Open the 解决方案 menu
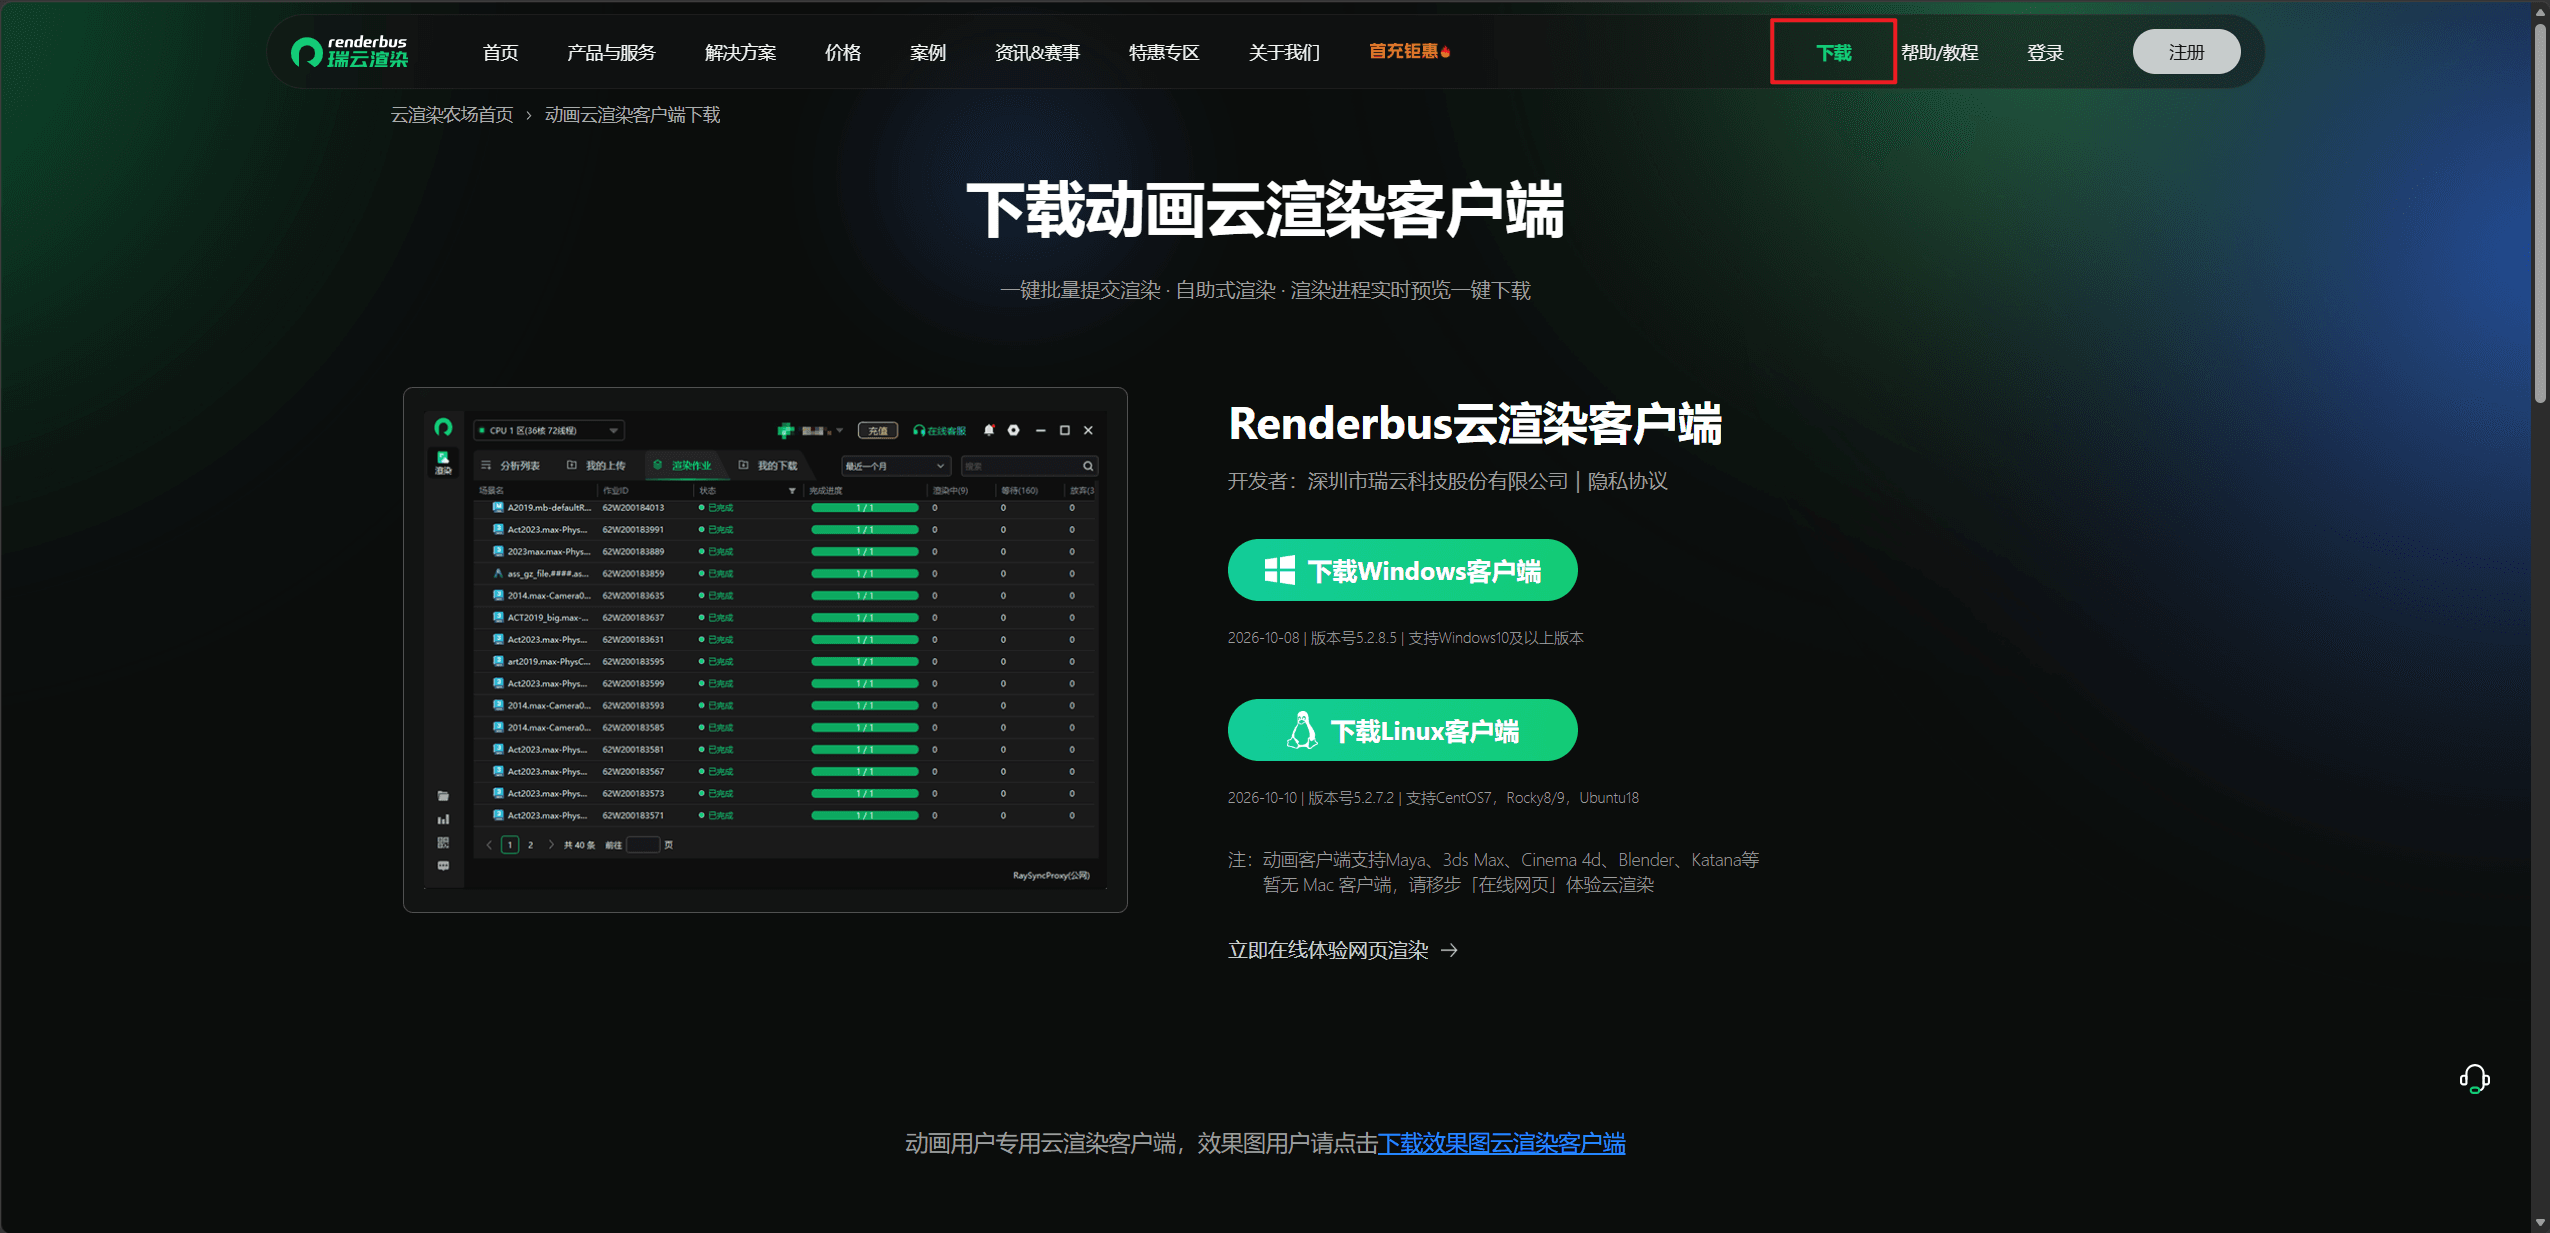Viewport: 2550px width, 1233px height. tap(740, 52)
